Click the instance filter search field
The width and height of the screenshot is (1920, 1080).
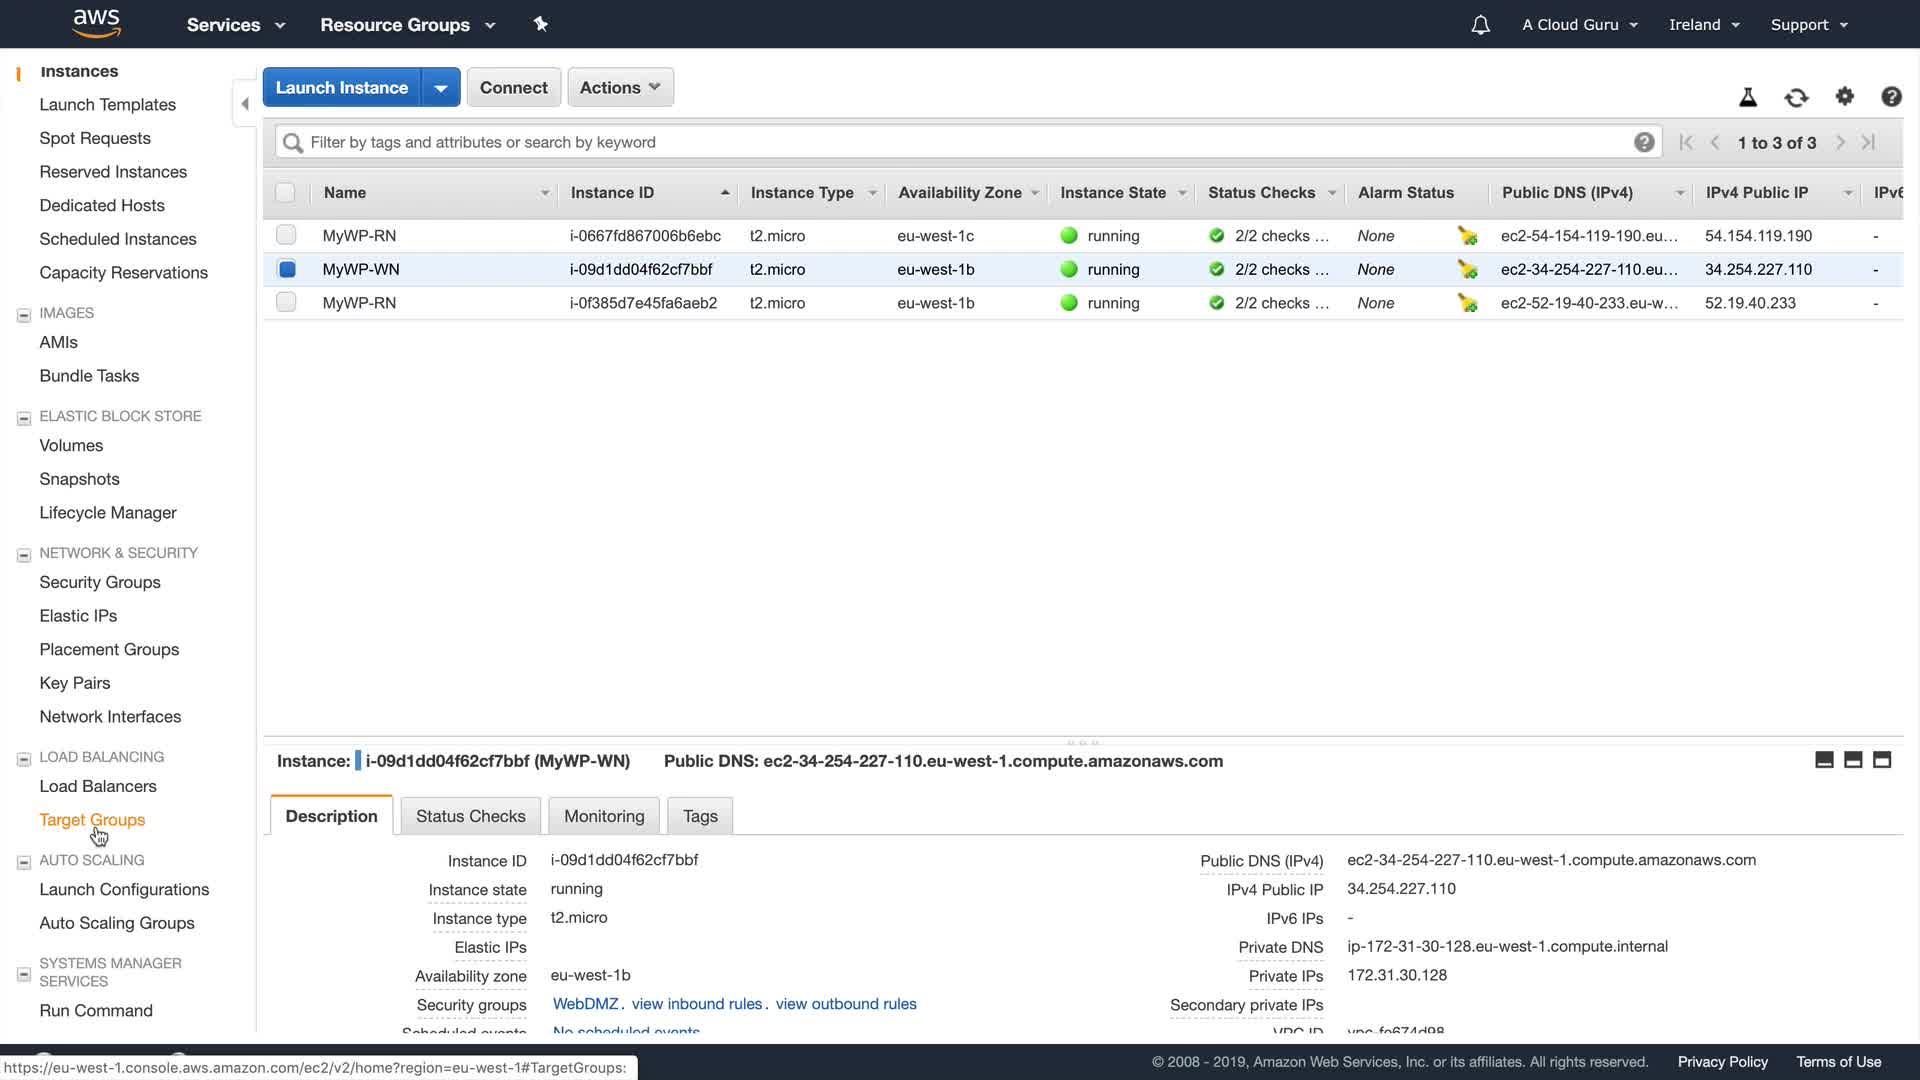[x=960, y=142]
